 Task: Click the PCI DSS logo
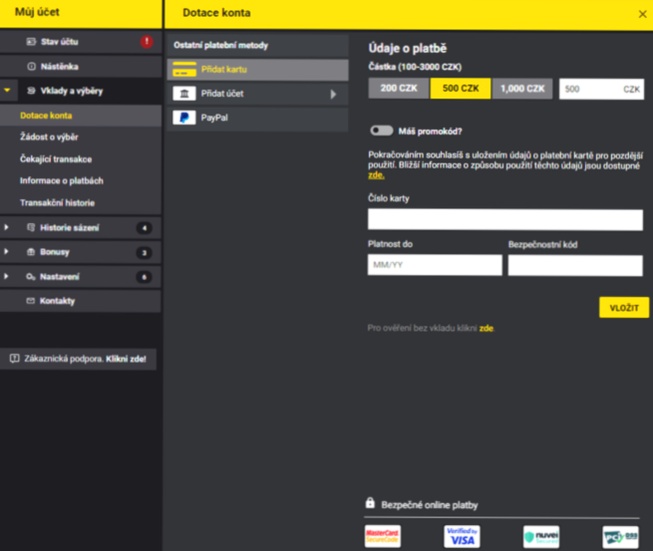pos(621,537)
